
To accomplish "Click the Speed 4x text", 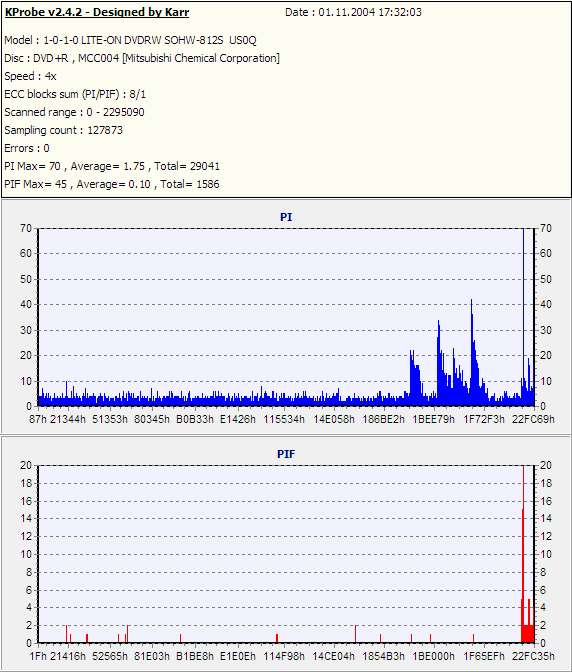I will click(x=30, y=76).
